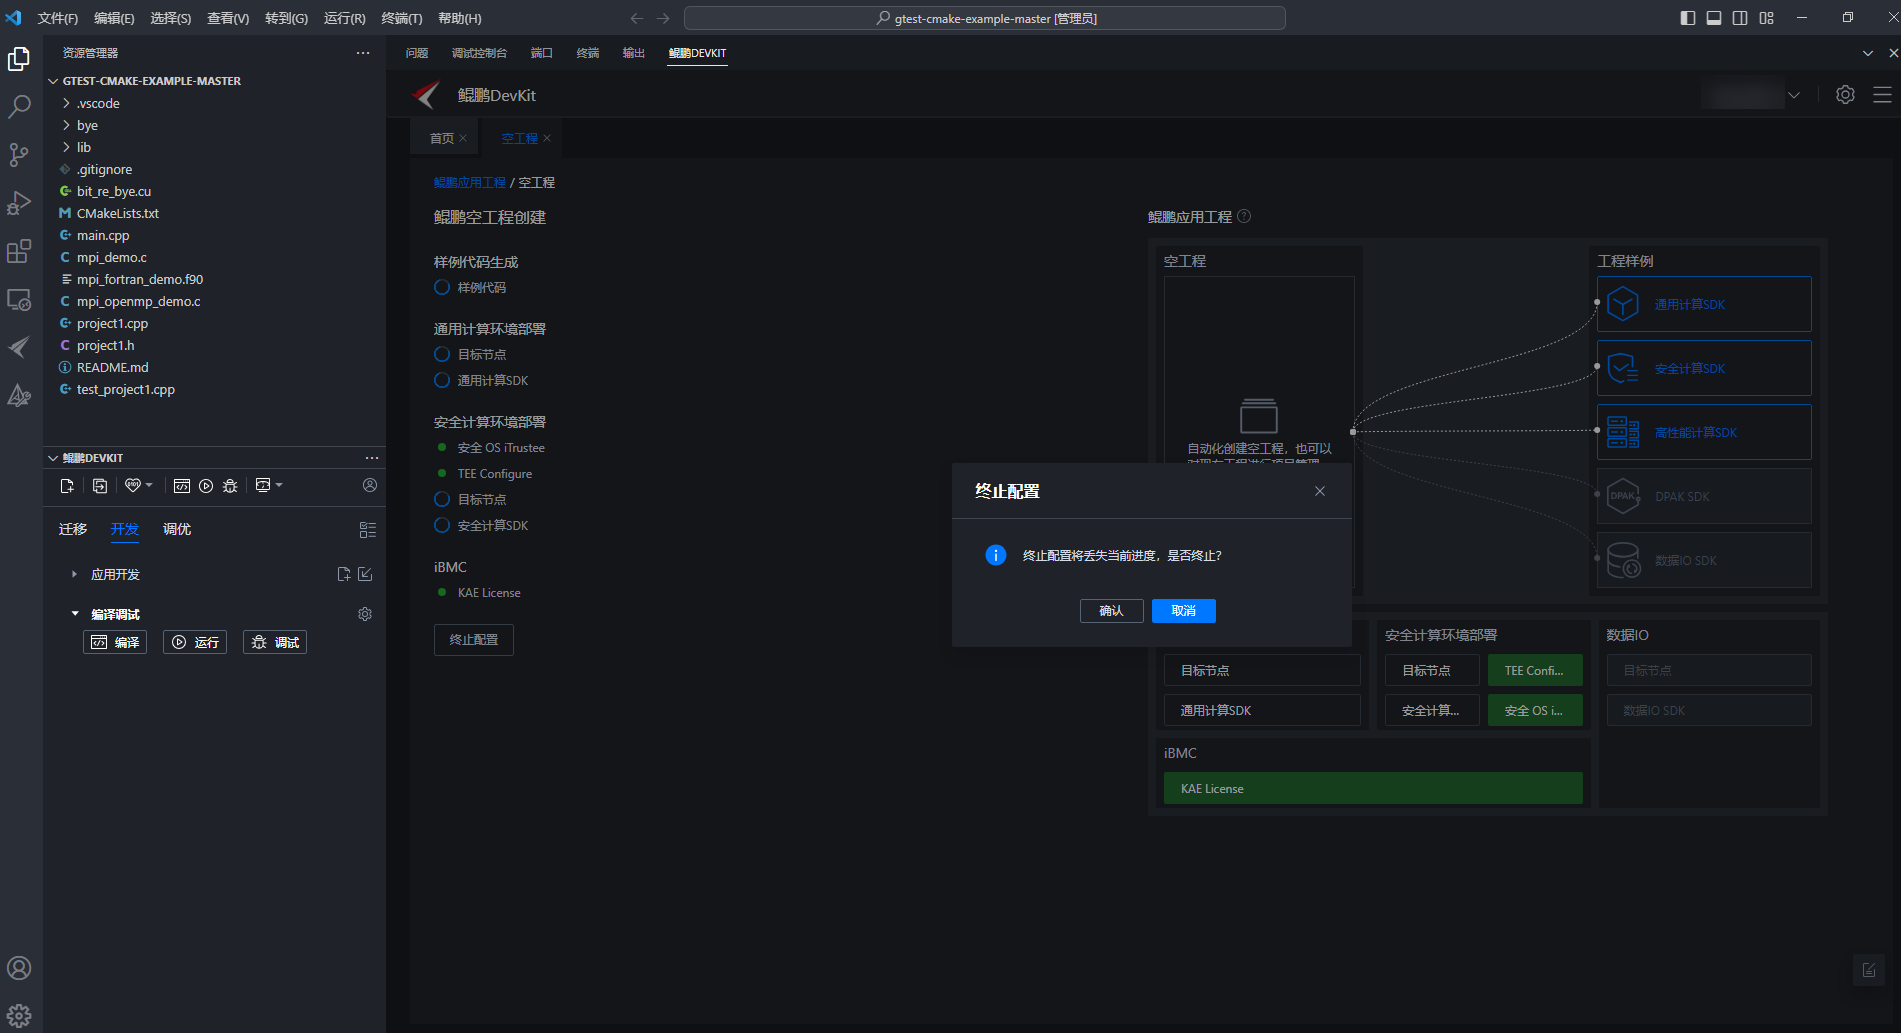Click Customize Layout icon in title bar
This screenshot has width=1901, height=1033.
coord(1767,18)
